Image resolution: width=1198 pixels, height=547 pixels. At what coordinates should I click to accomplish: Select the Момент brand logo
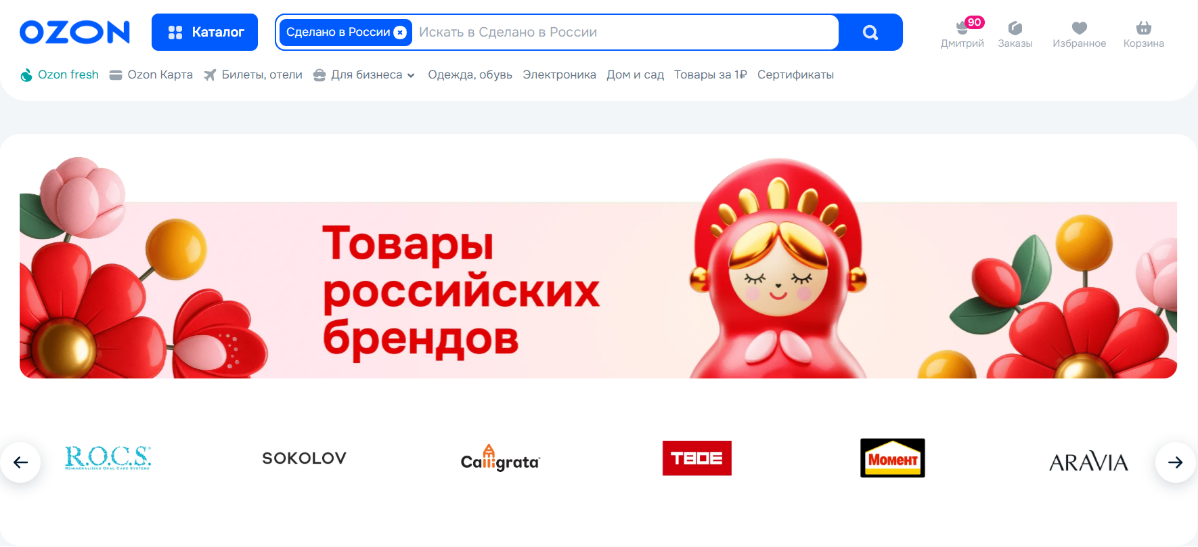(892, 458)
